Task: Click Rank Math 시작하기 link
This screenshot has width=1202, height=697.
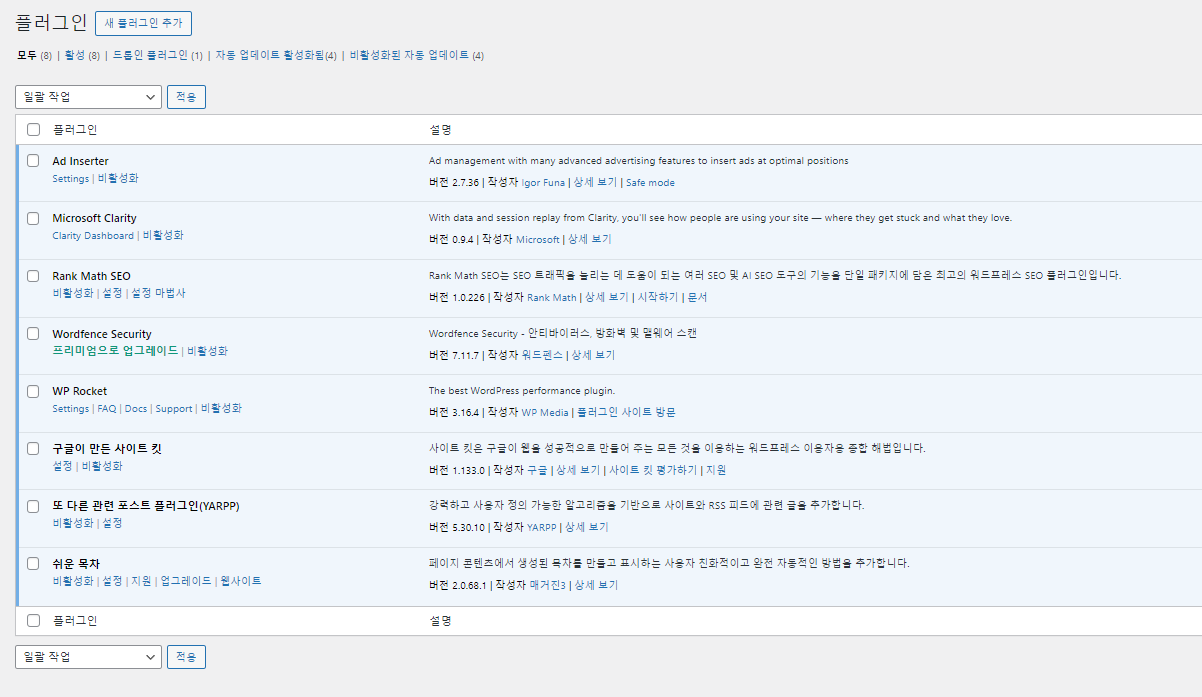Action: point(658,298)
